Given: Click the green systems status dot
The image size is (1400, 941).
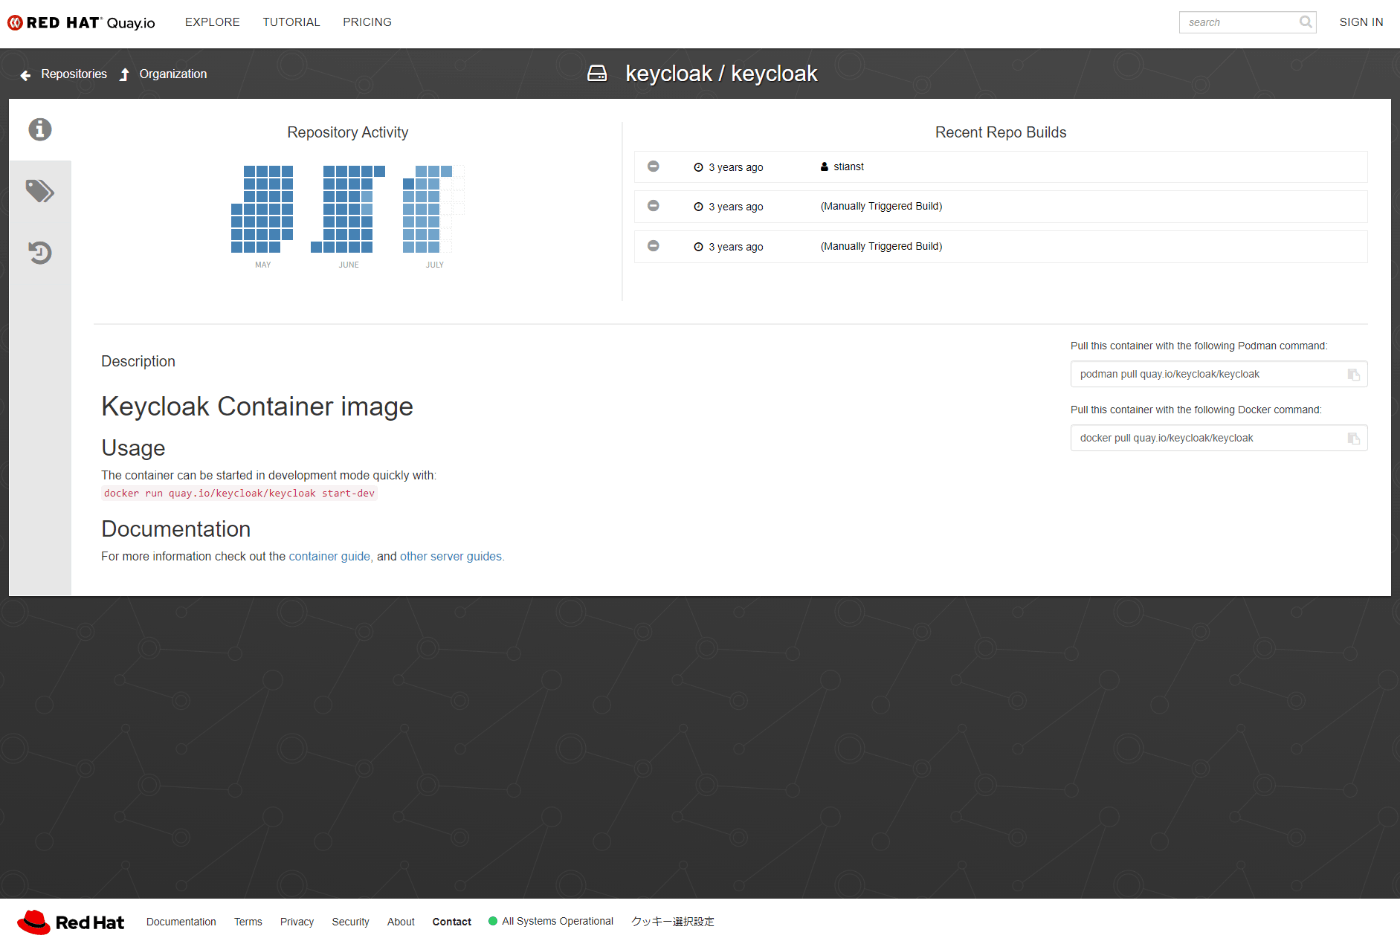Looking at the screenshot, I should coord(493,921).
